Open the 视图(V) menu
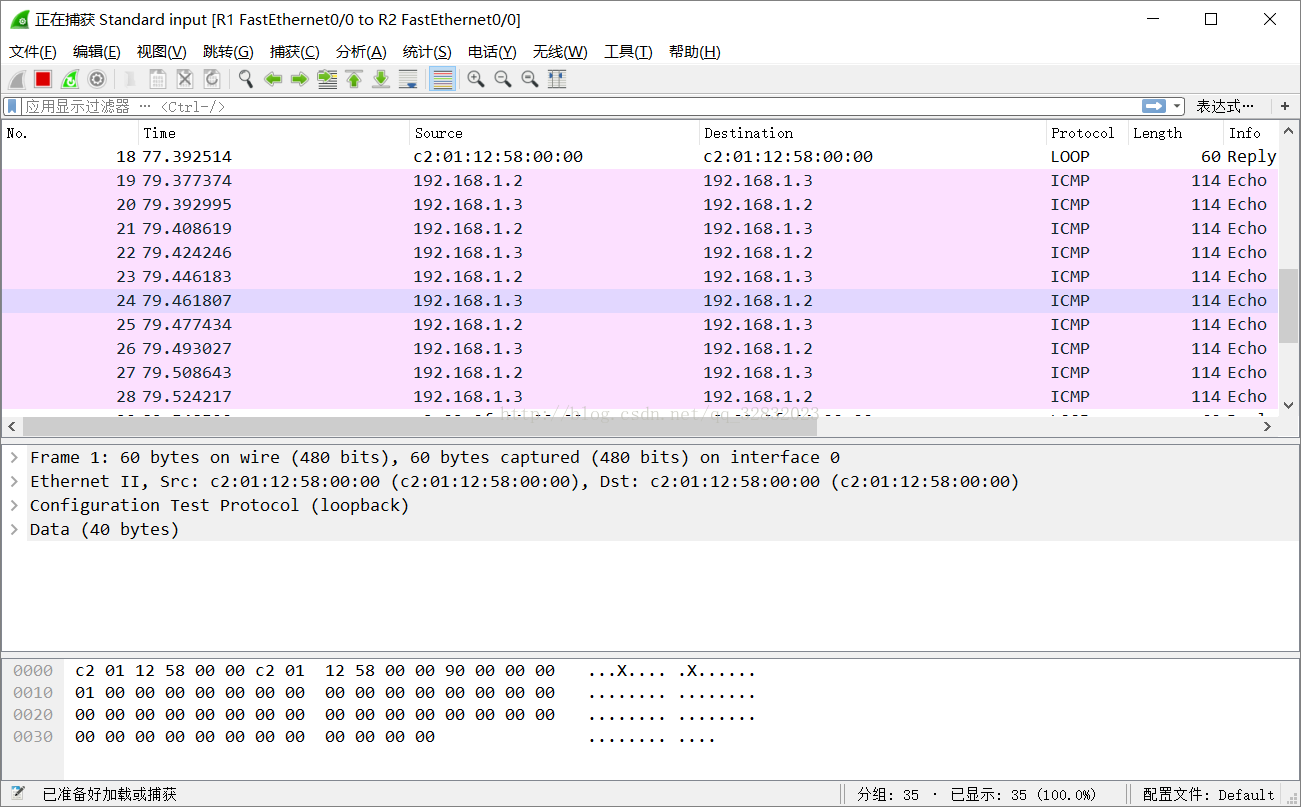This screenshot has width=1301, height=807. (161, 52)
